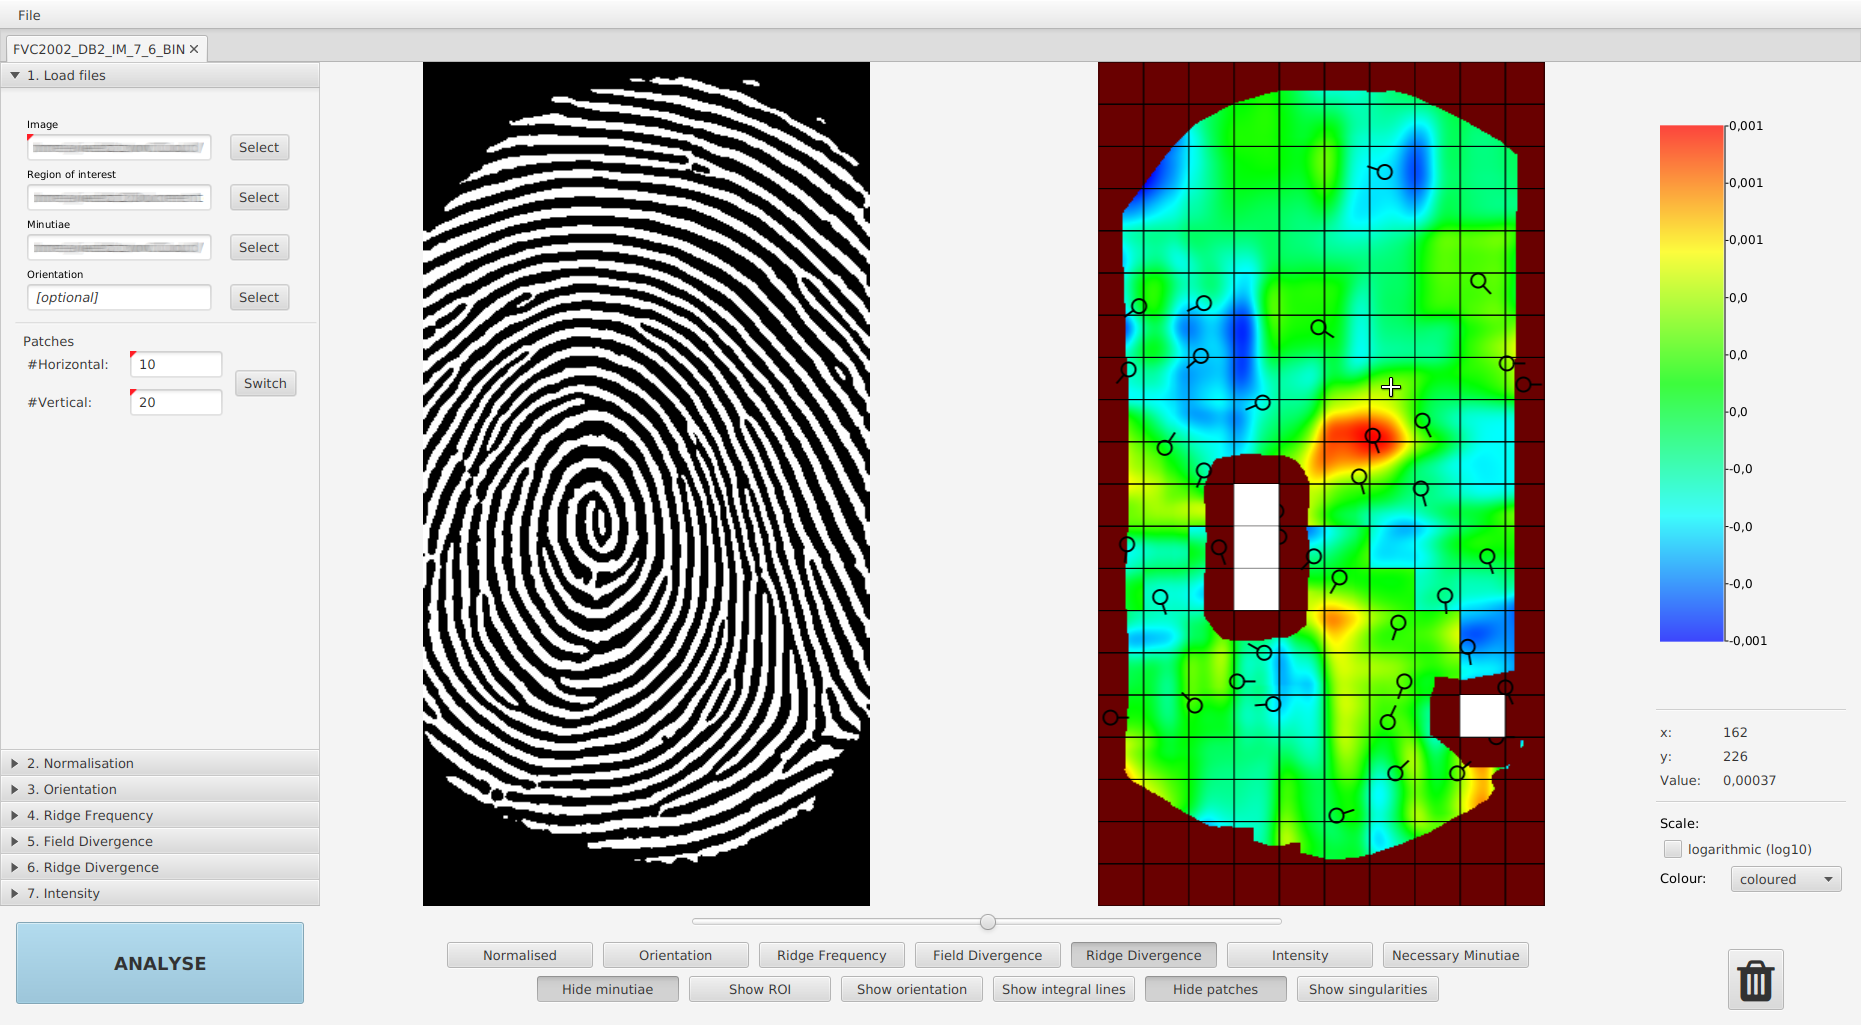Show the Field Divergence view
The image size is (1861, 1025).
(988, 955)
